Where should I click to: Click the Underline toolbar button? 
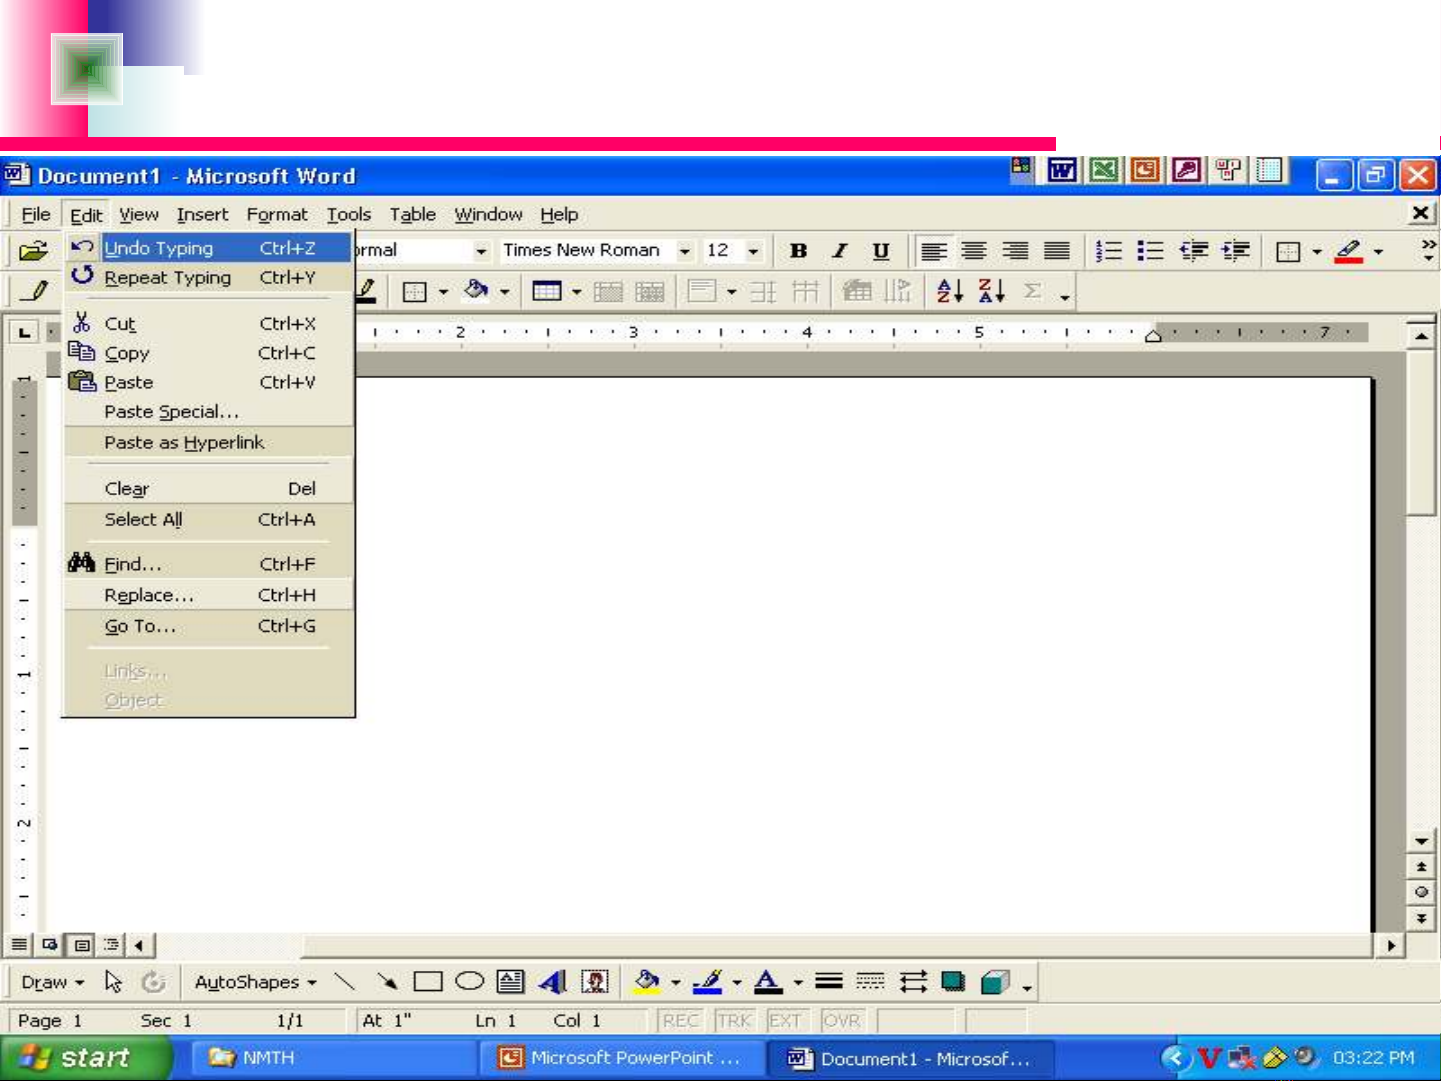click(880, 251)
